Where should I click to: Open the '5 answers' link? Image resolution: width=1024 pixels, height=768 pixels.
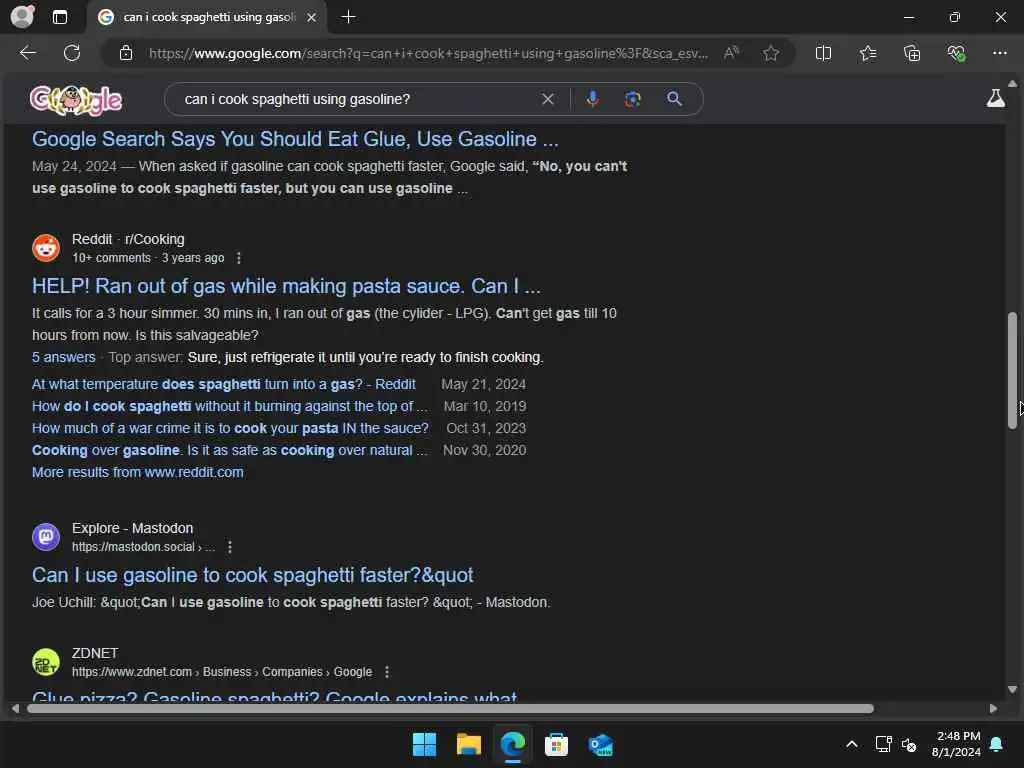[x=63, y=357]
